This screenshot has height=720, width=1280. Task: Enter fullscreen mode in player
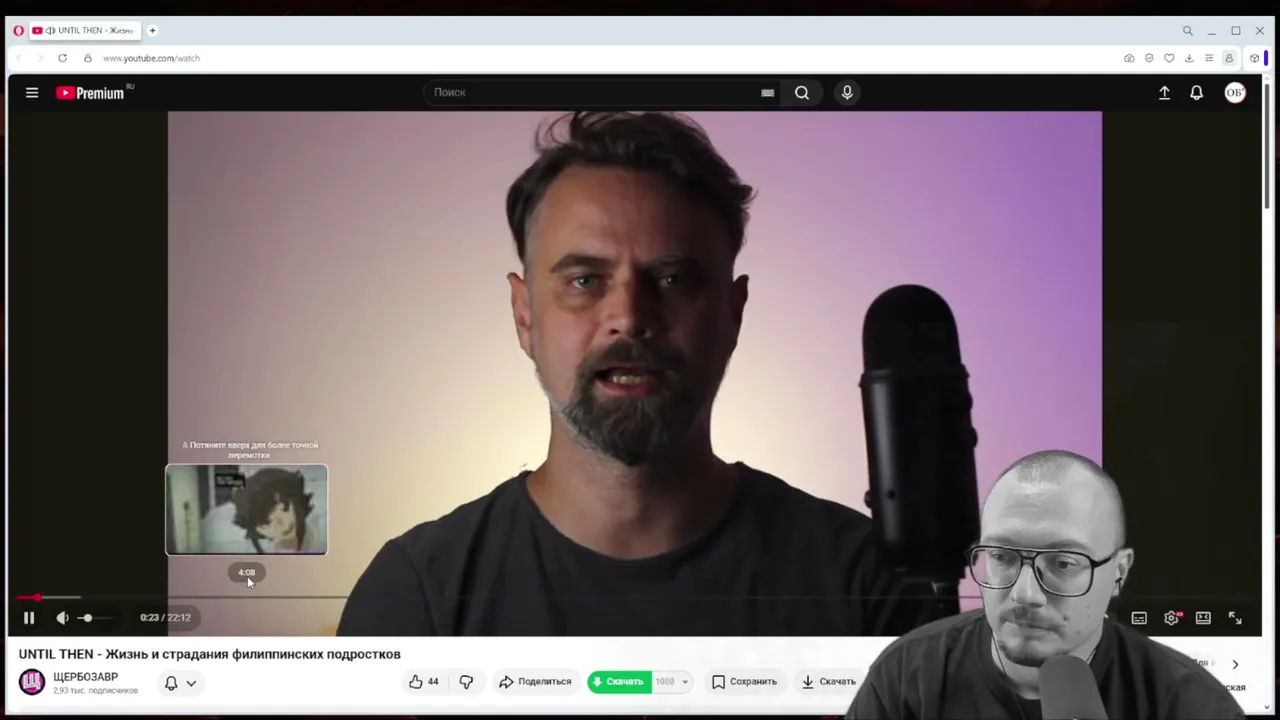(x=1235, y=618)
